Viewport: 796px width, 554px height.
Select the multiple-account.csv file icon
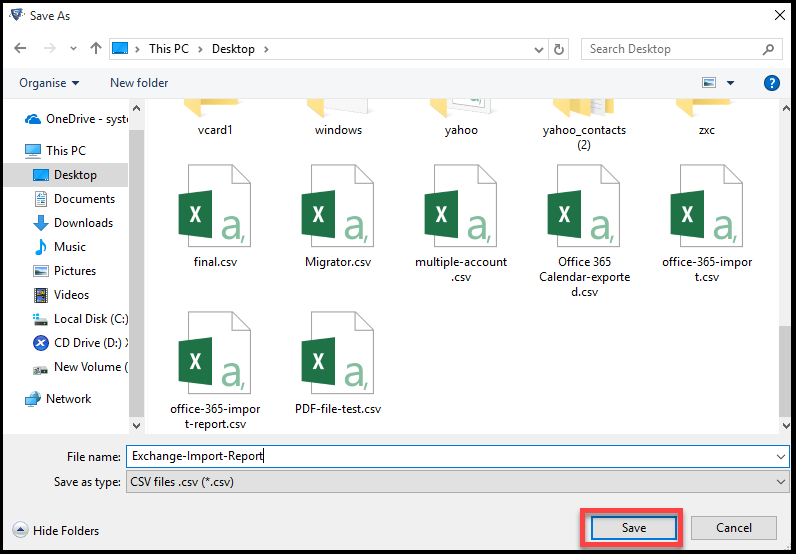[x=460, y=206]
